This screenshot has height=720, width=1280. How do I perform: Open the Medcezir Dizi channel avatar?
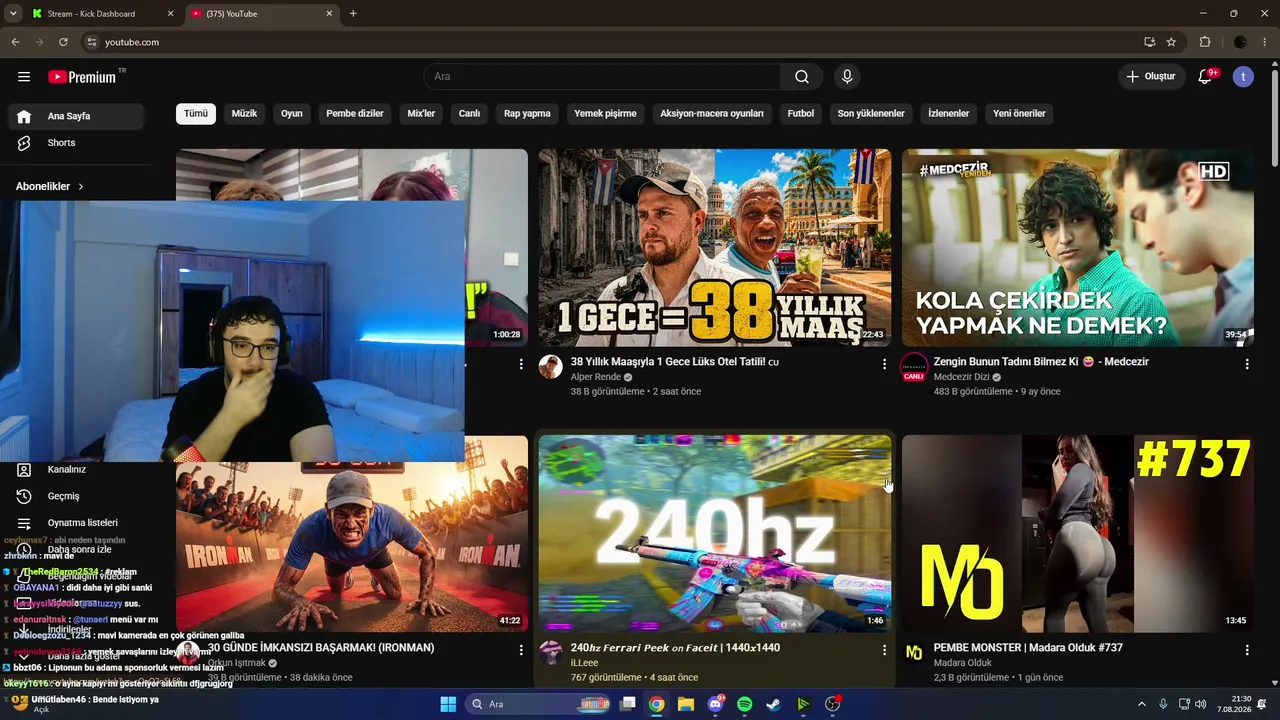(914, 368)
